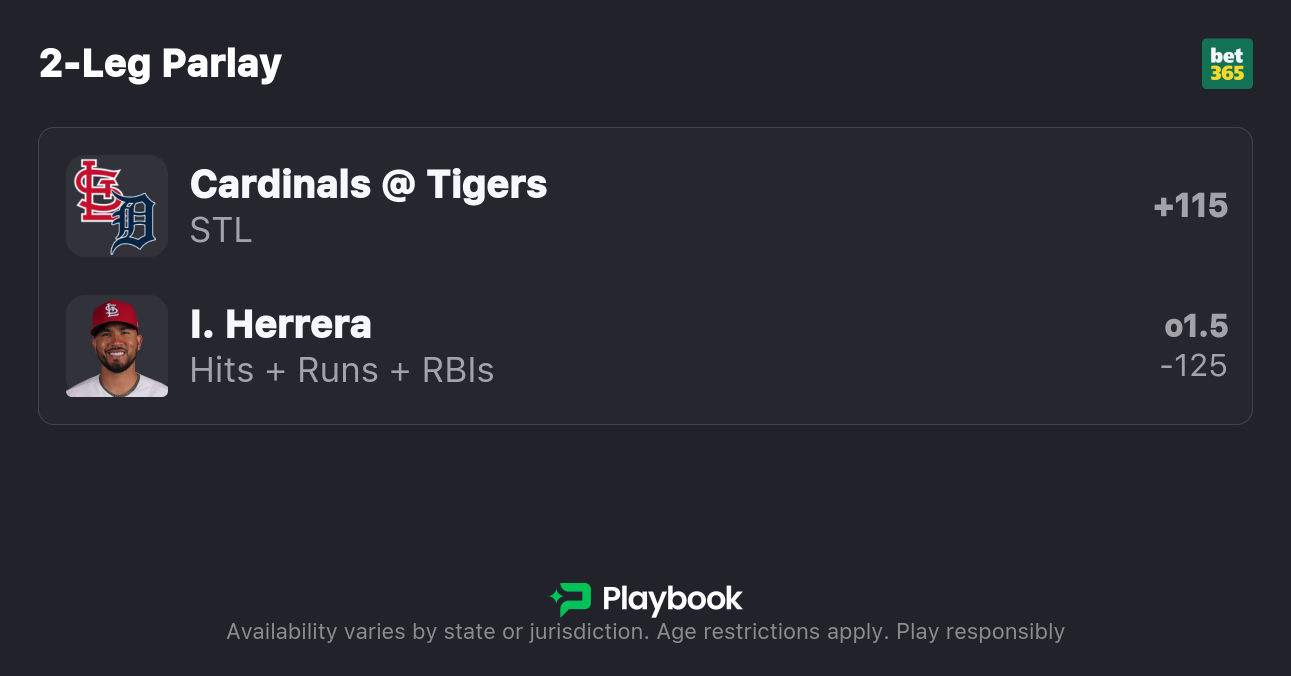Click the Age restrictions apply text
1291x676 pixels.
769,632
